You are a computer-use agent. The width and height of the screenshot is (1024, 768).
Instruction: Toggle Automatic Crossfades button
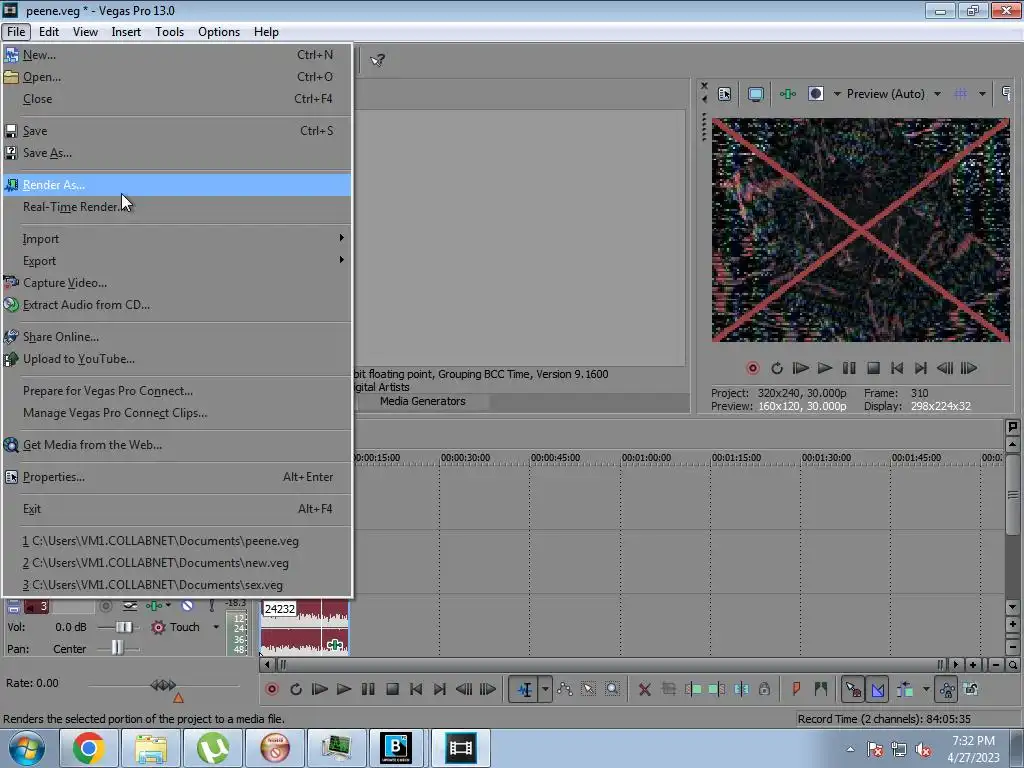tap(878, 689)
